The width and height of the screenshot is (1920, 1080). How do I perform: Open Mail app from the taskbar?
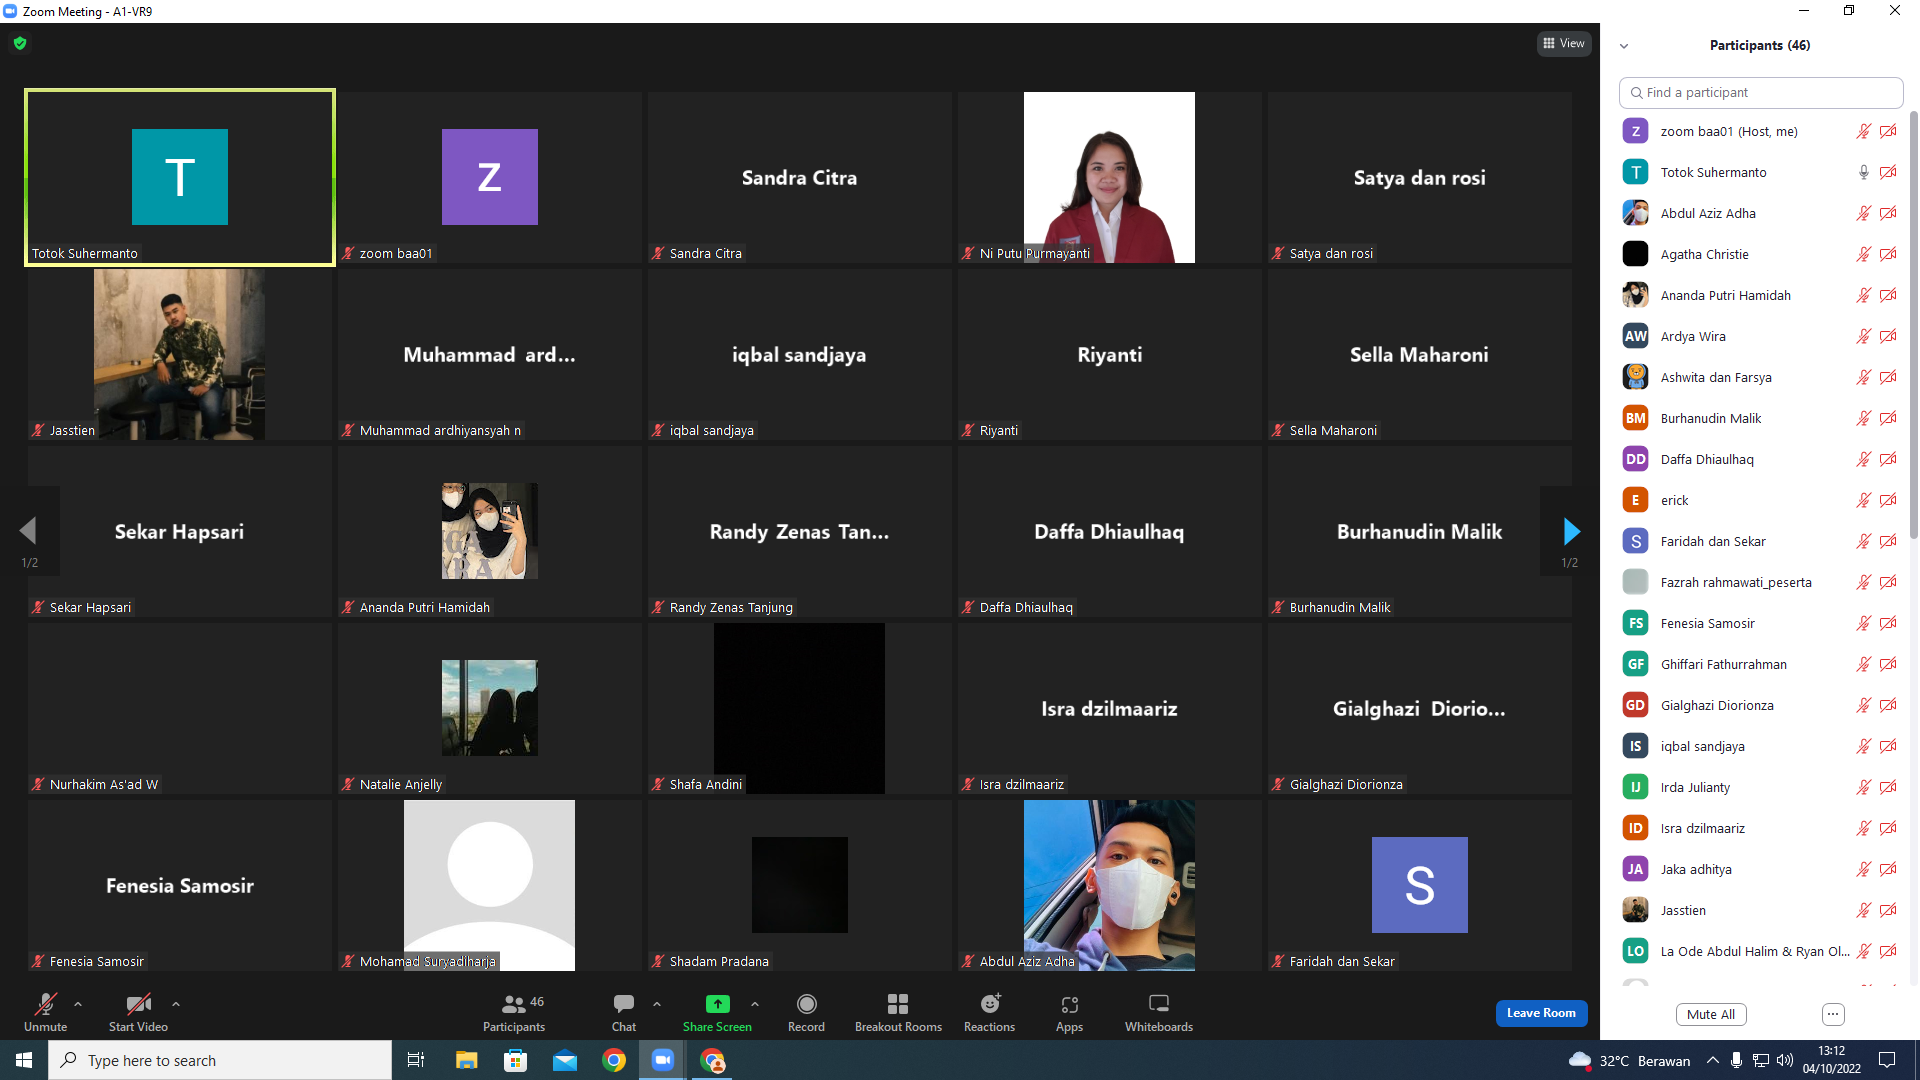click(565, 1060)
